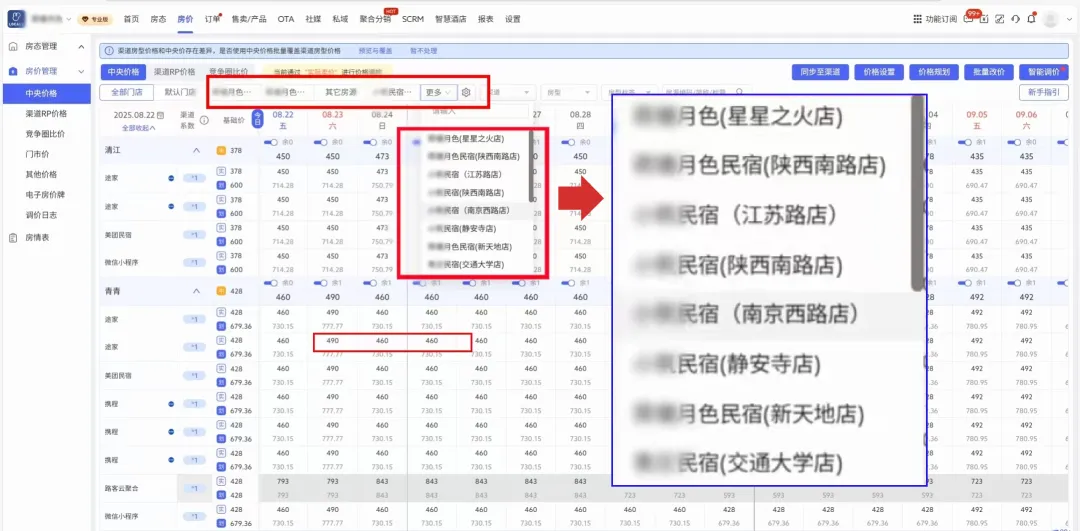Open 房态 in top menu
Viewport: 1080px width, 531px height.
coord(158,19)
